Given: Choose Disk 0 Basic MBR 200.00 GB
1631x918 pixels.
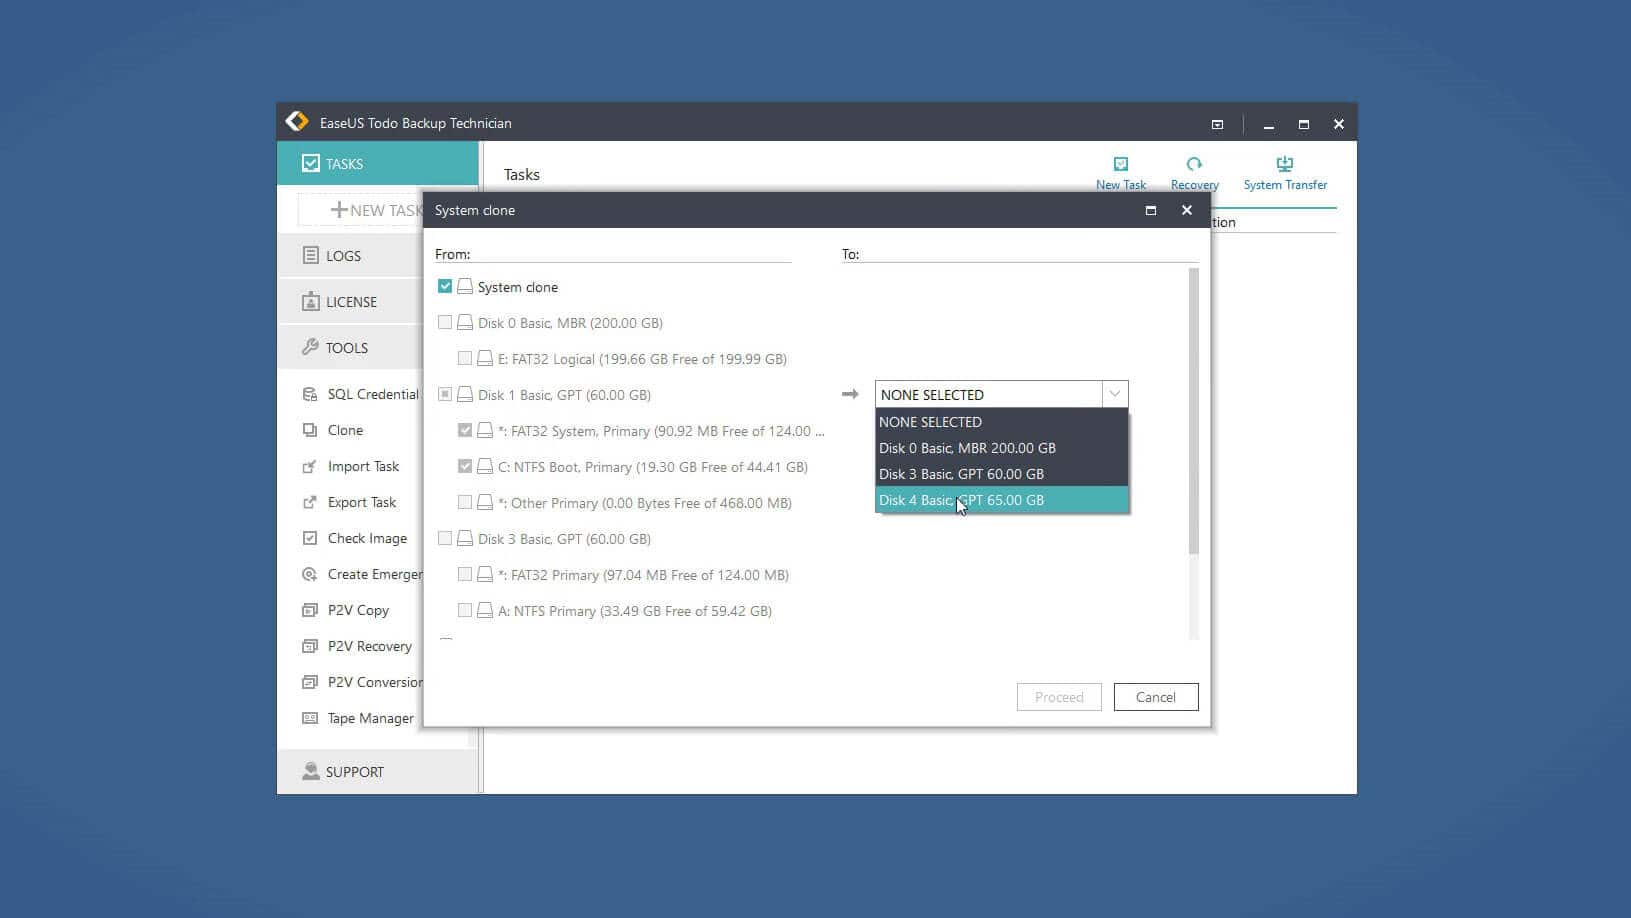Looking at the screenshot, I should [1002, 448].
